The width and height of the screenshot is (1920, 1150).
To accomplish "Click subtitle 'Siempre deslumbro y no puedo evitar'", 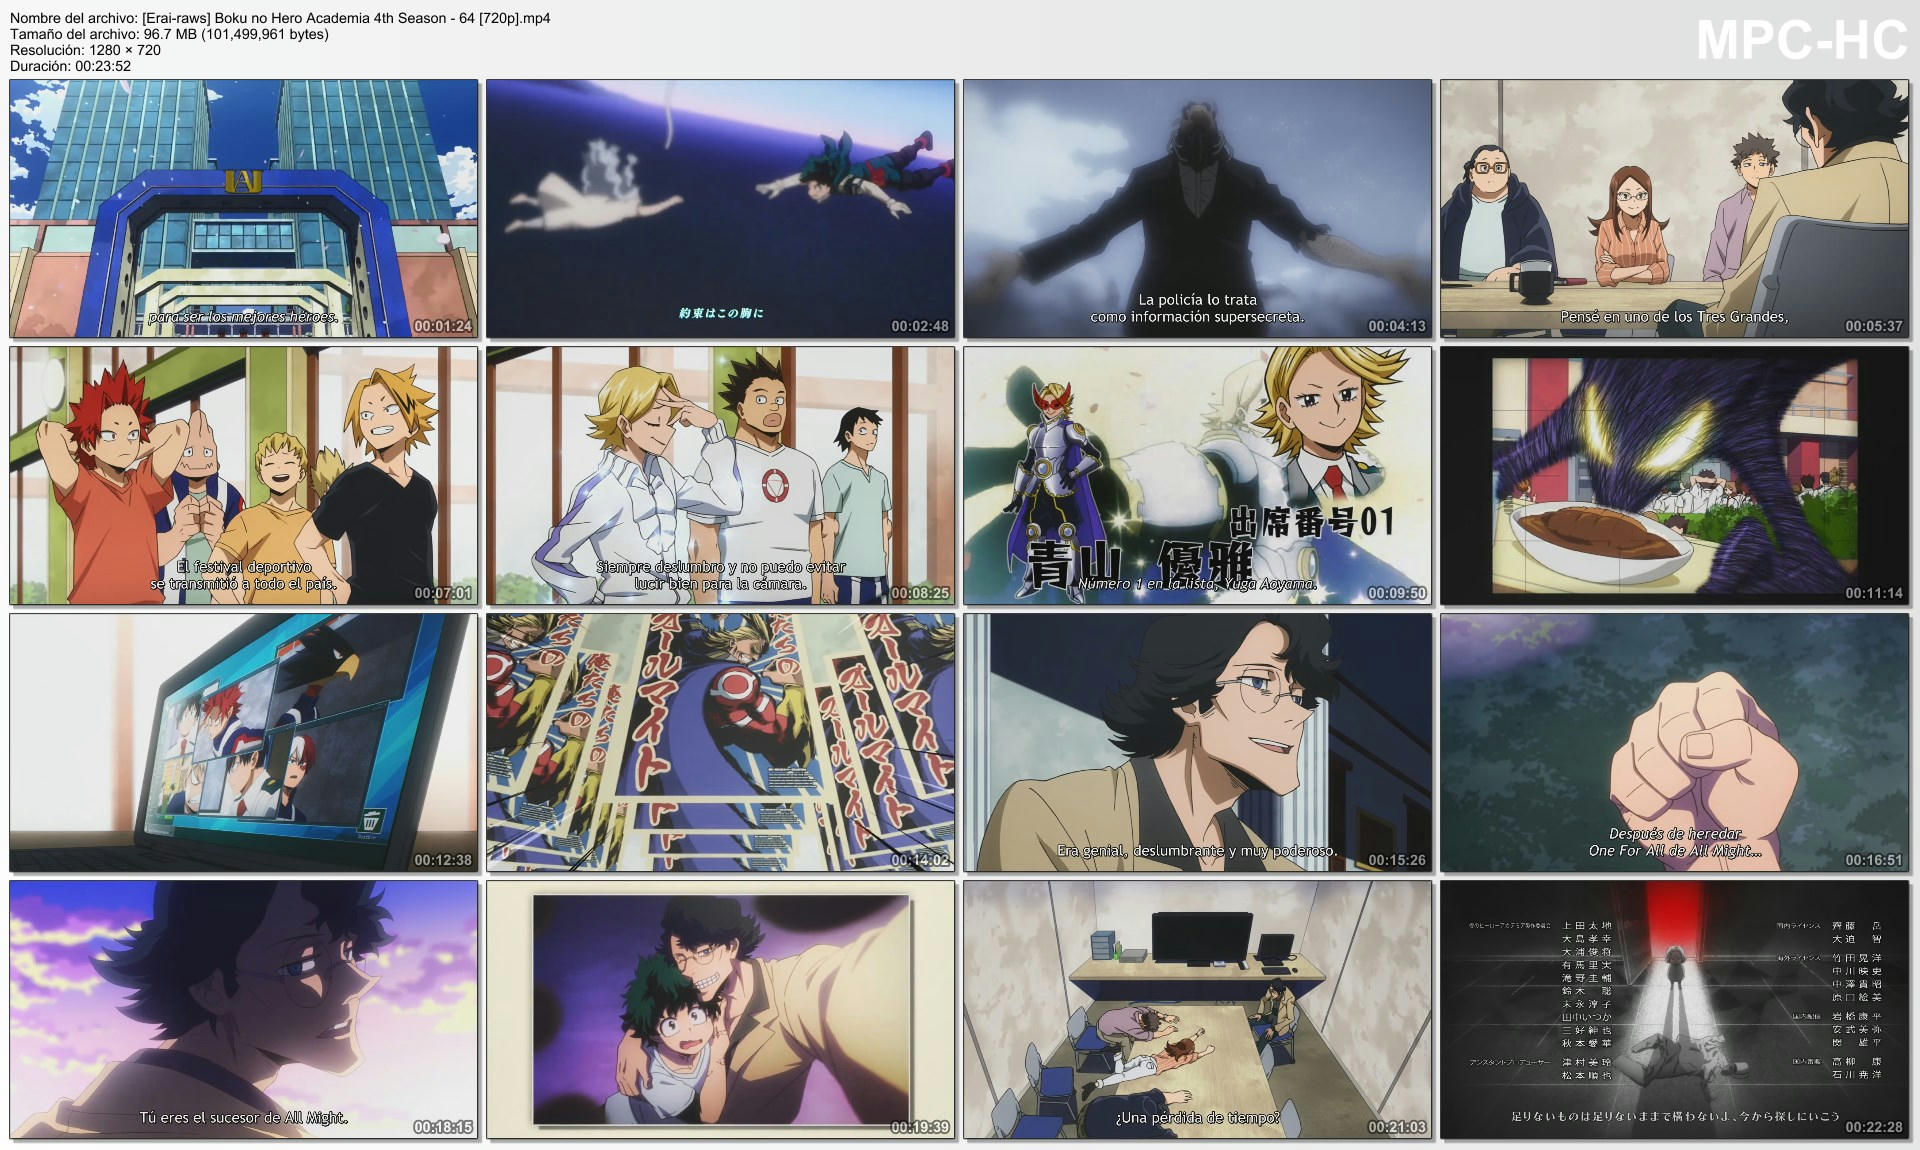I will tap(721, 567).
